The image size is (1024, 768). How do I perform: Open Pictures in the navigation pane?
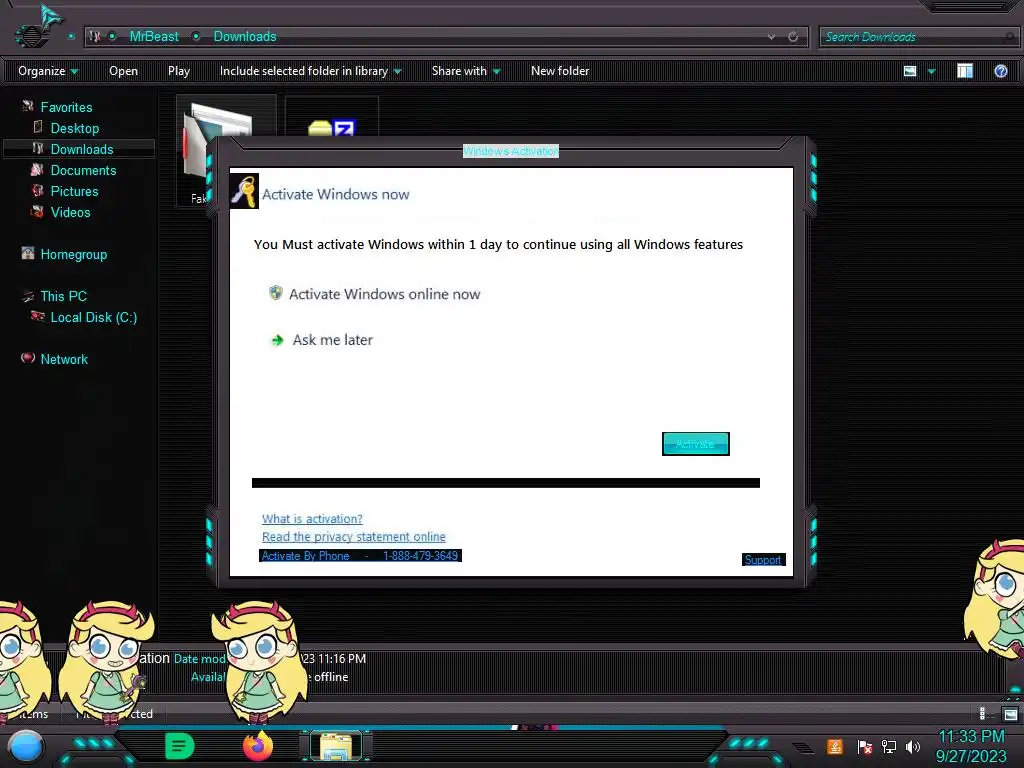tap(74, 191)
